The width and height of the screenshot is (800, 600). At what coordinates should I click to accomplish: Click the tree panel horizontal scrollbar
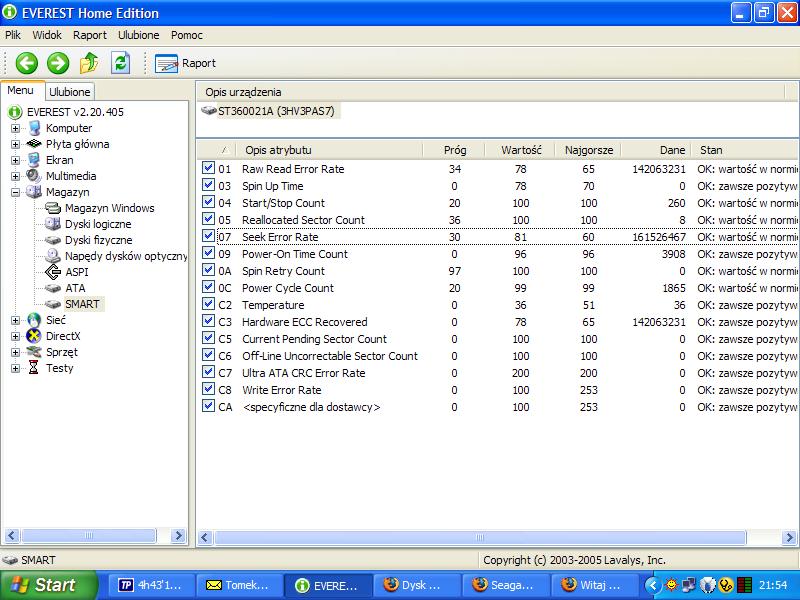pos(89,535)
